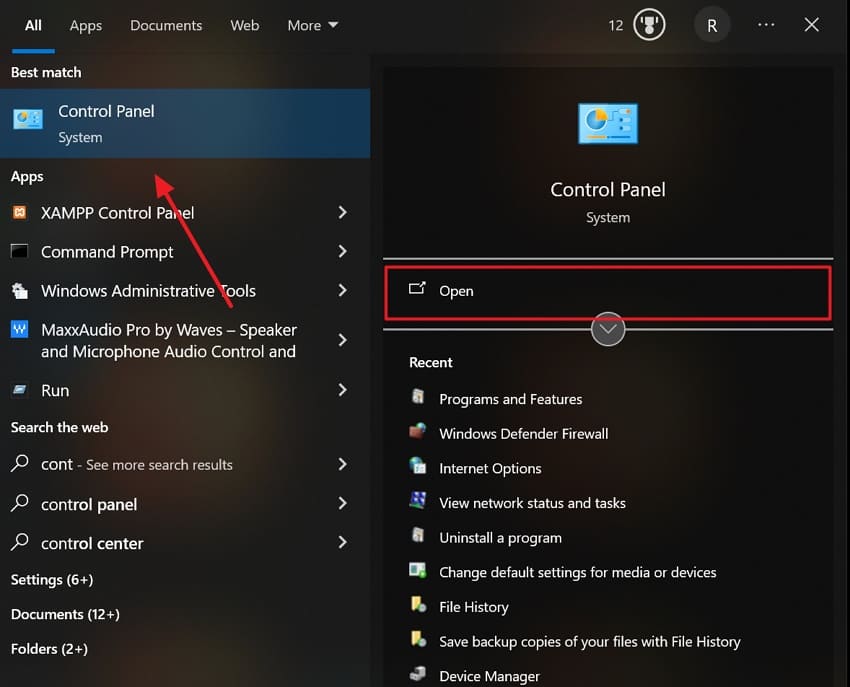Open the three-dot options menu
850x687 pixels.
(x=766, y=25)
